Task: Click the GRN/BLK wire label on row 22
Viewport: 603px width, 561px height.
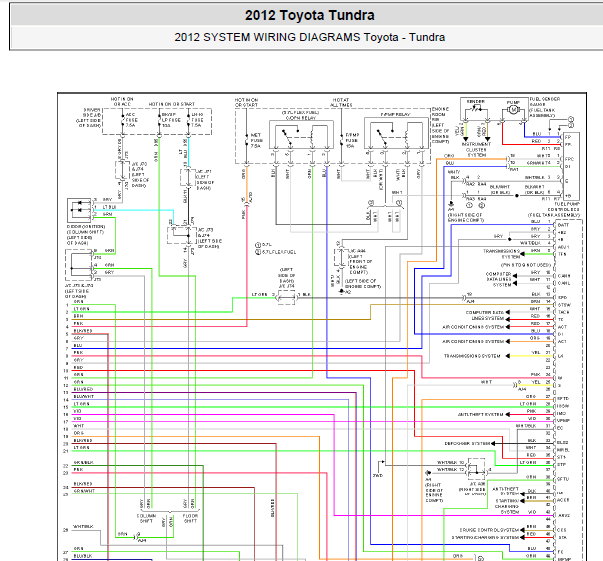Action: [x=83, y=463]
